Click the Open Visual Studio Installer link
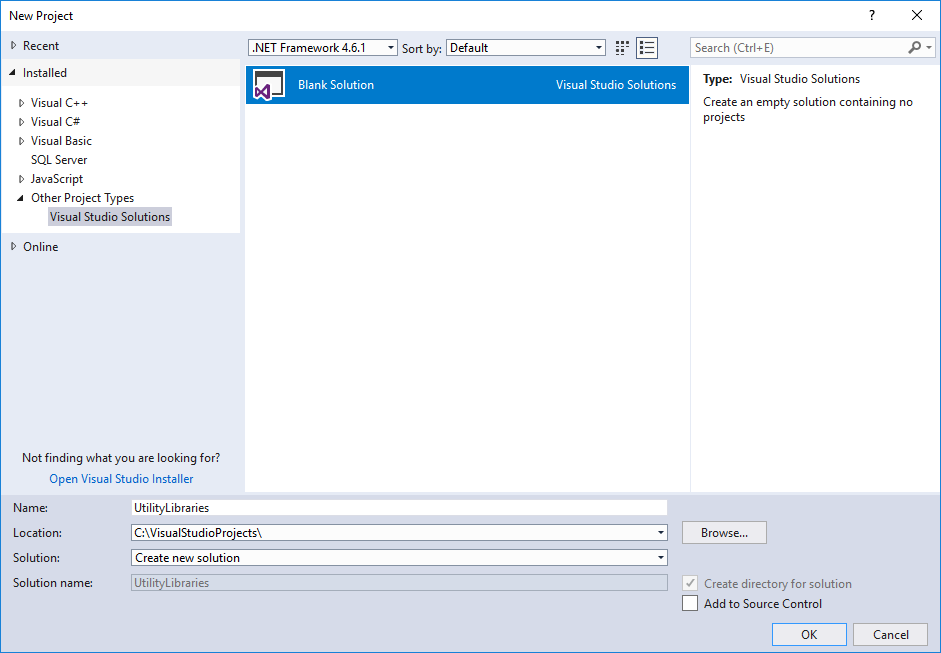941x653 pixels. pyautogui.click(x=120, y=478)
